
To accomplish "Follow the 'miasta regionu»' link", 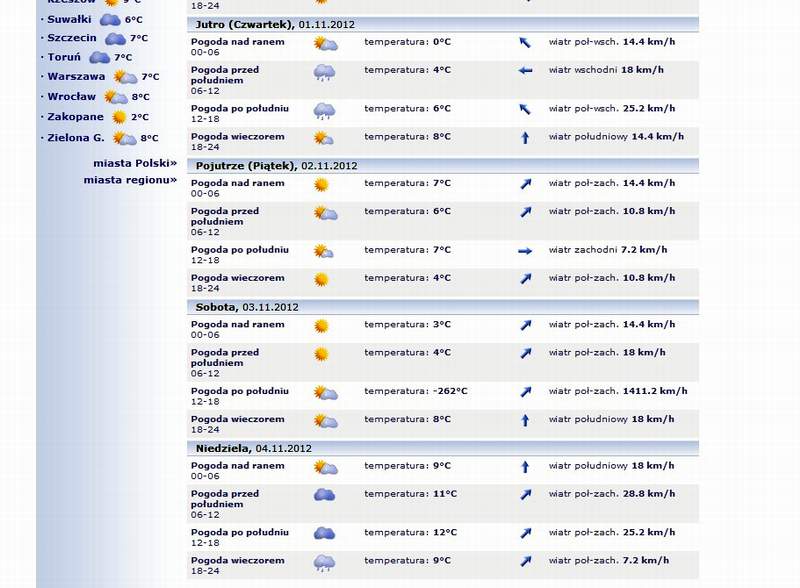I will tap(130, 180).
